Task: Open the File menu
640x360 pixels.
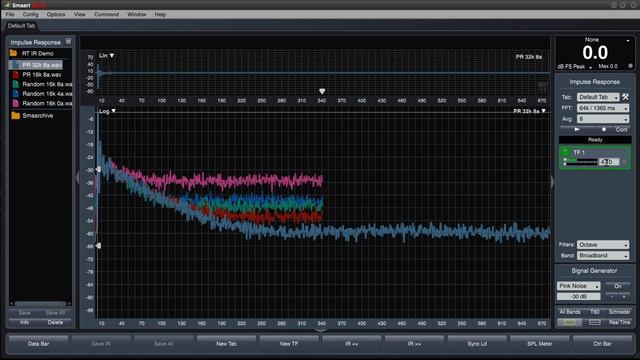Action: [10, 14]
